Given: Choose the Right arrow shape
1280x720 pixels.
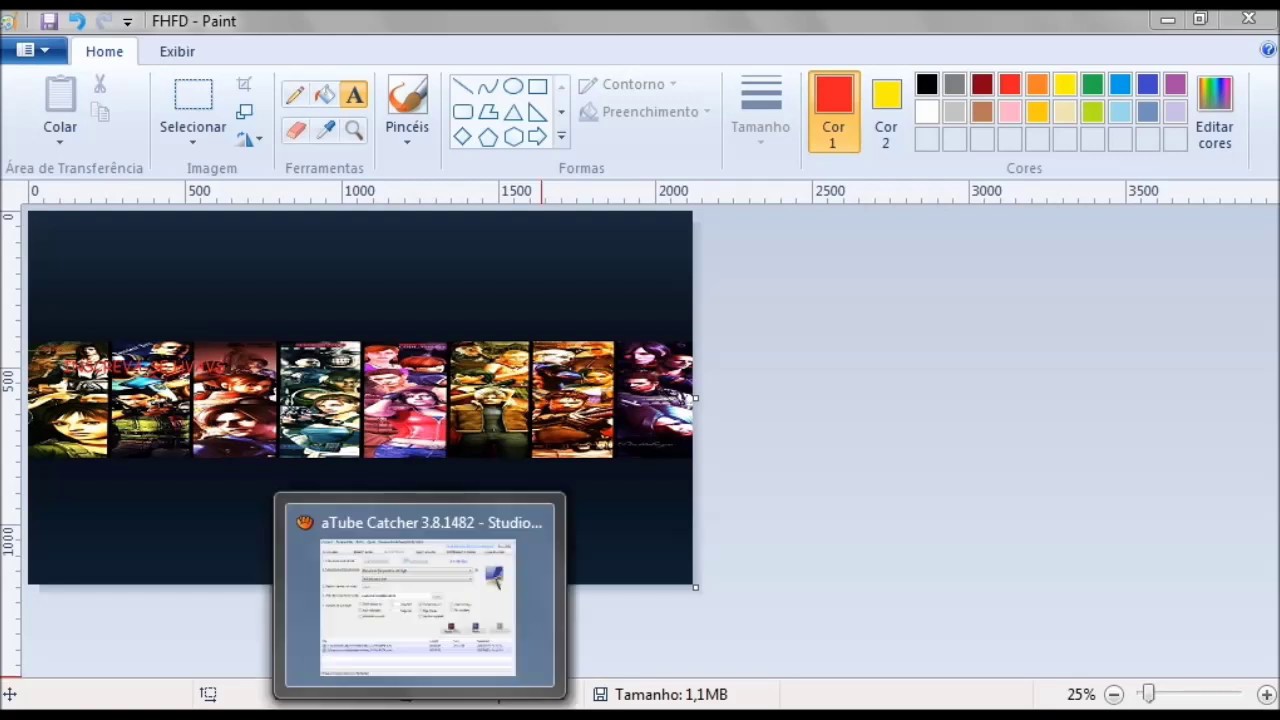Looking at the screenshot, I should tap(538, 137).
